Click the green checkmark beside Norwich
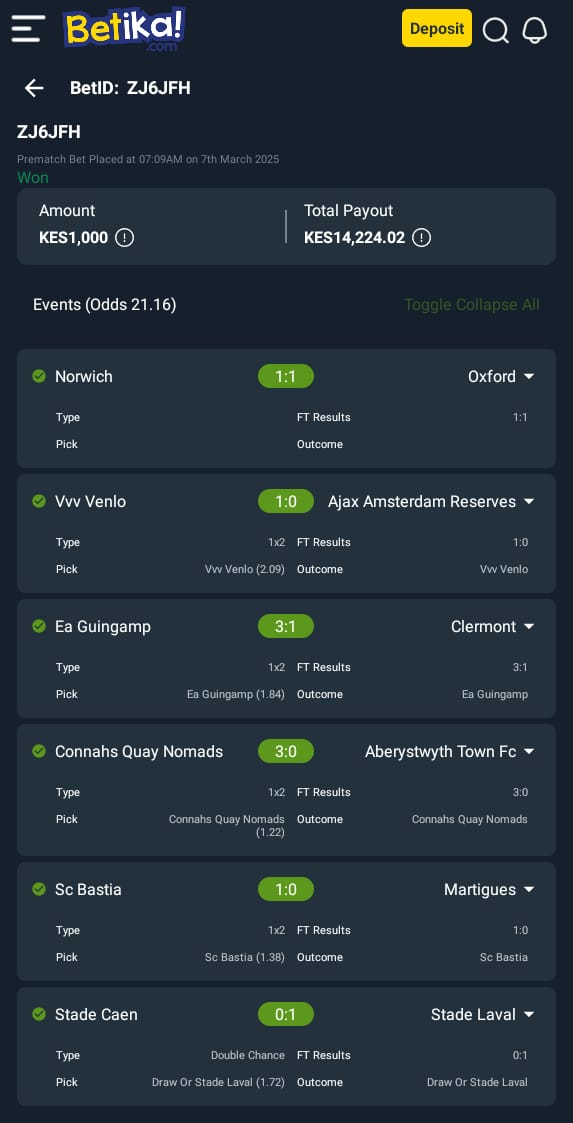Screen dimensions: 573x1123 point(39,376)
